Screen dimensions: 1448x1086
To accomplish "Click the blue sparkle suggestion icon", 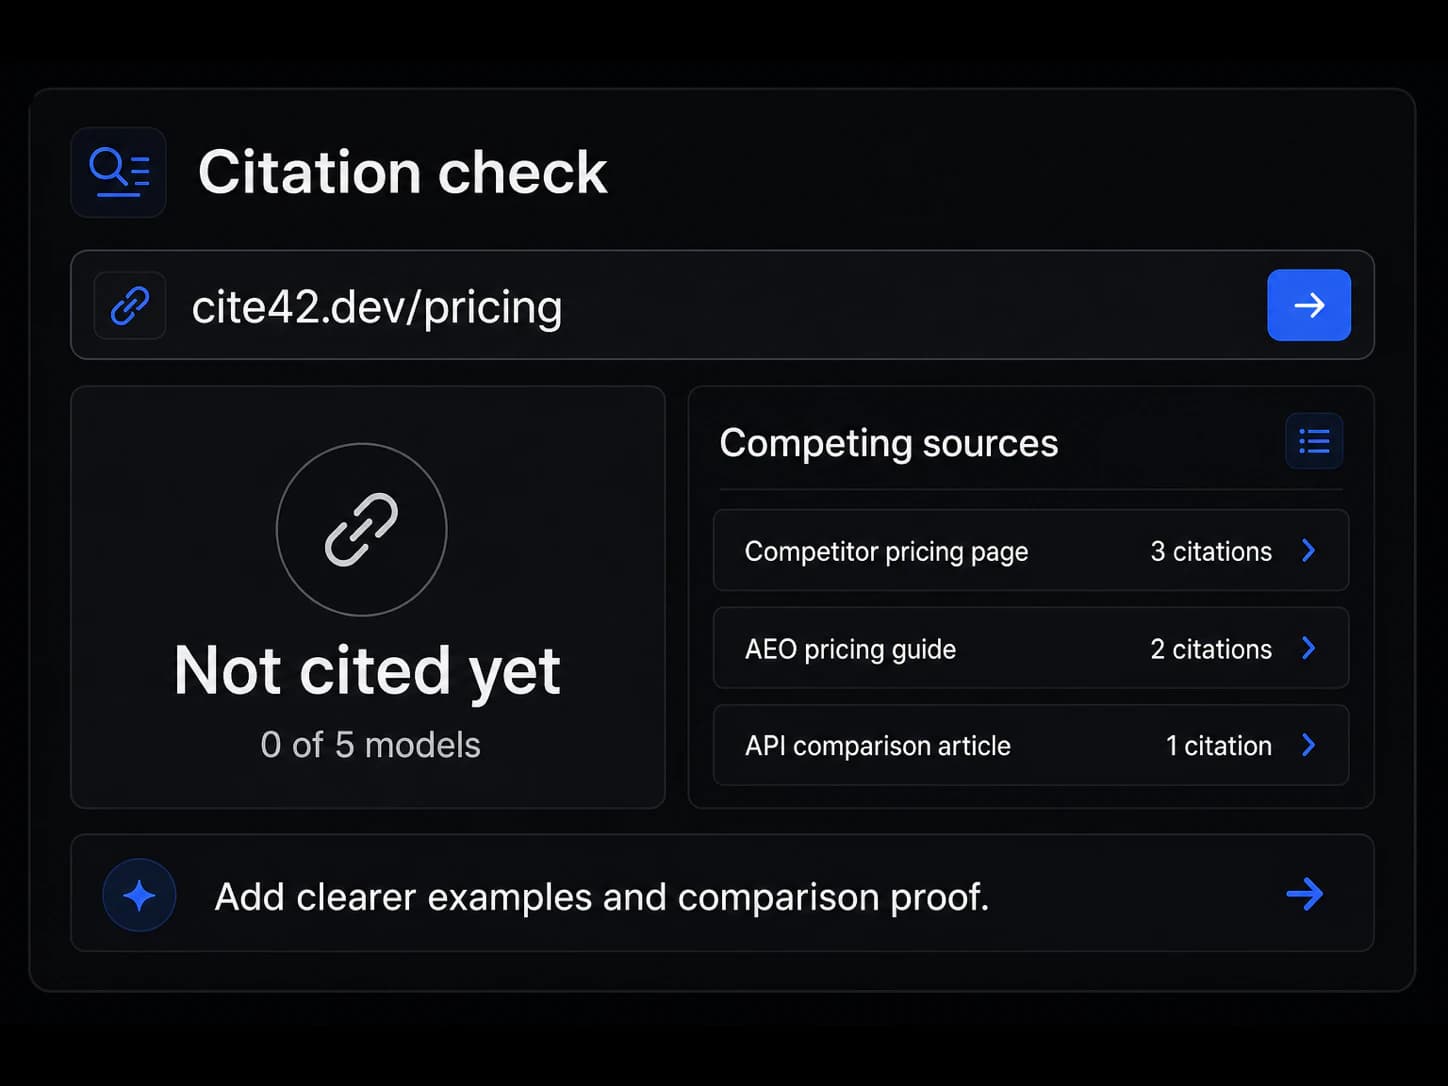I will point(139,895).
